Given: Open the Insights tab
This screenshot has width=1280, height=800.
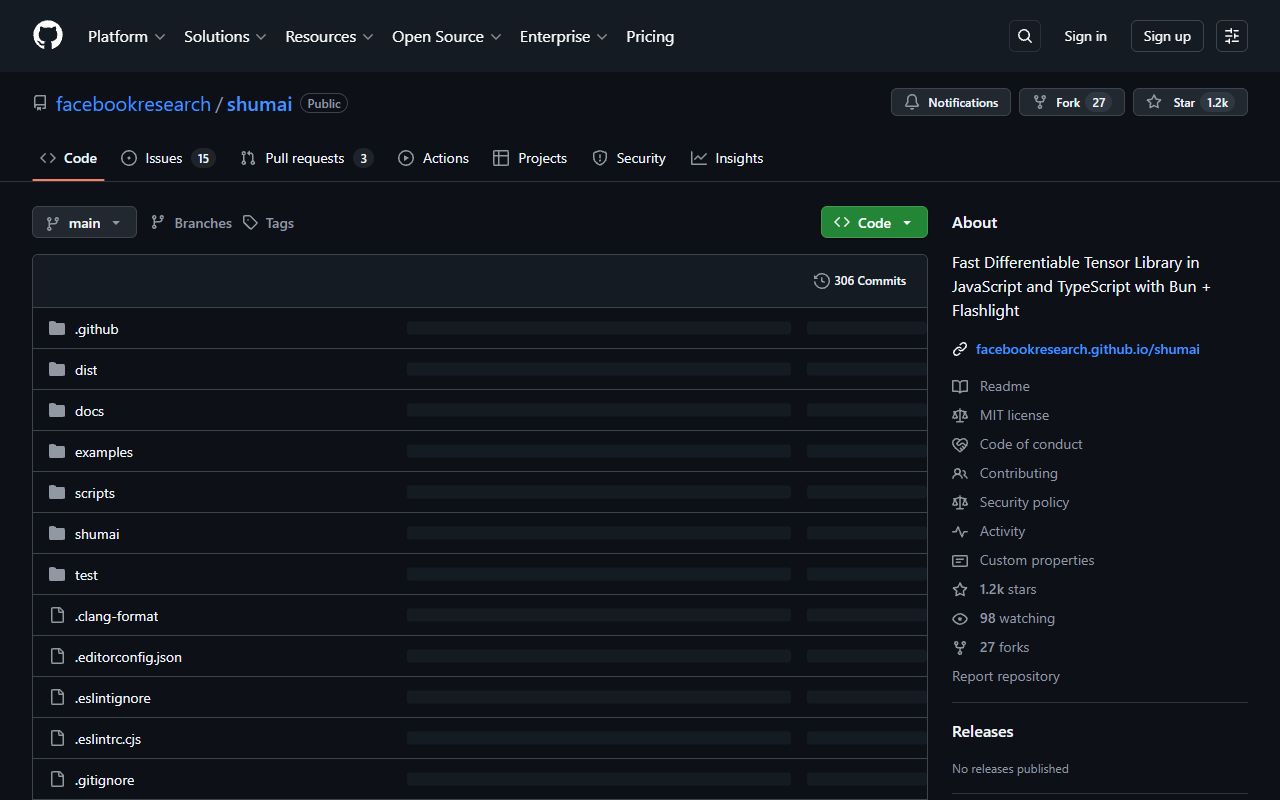Looking at the screenshot, I should (738, 158).
